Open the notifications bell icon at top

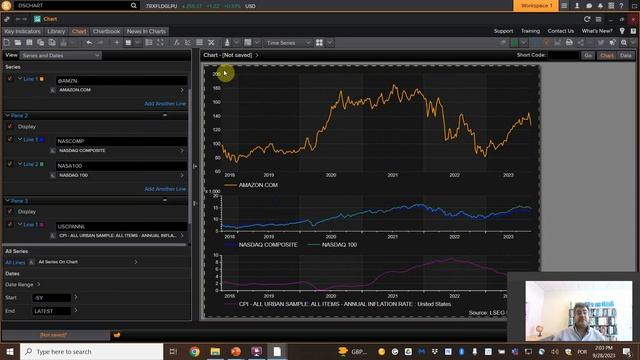coord(600,6)
